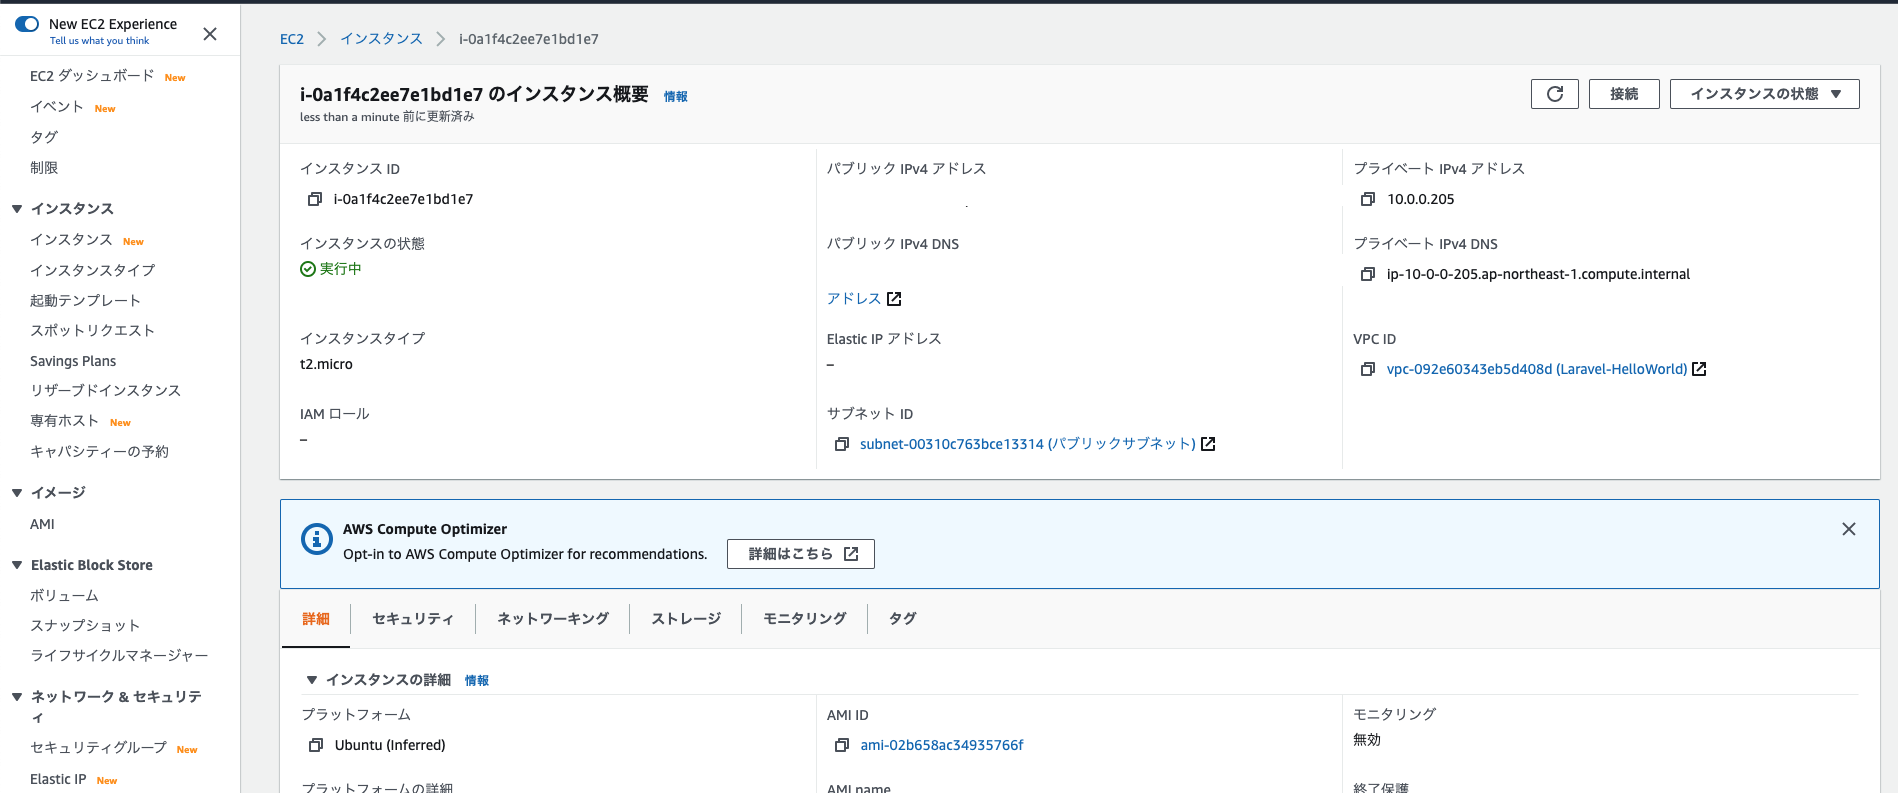Image resolution: width=1898 pixels, height=793 pixels.
Task: Copy the subnet ID value
Action: point(842,444)
